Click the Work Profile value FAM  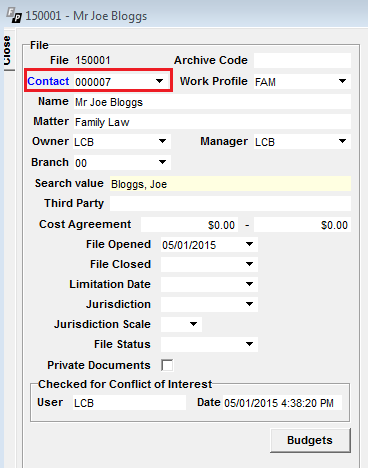click(x=265, y=82)
